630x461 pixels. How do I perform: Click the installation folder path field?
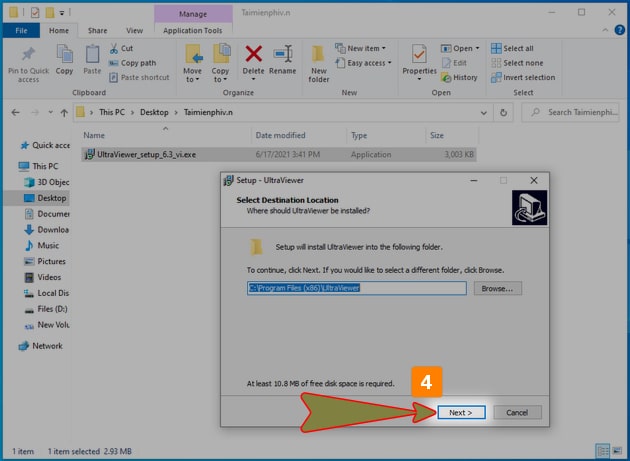click(356, 288)
